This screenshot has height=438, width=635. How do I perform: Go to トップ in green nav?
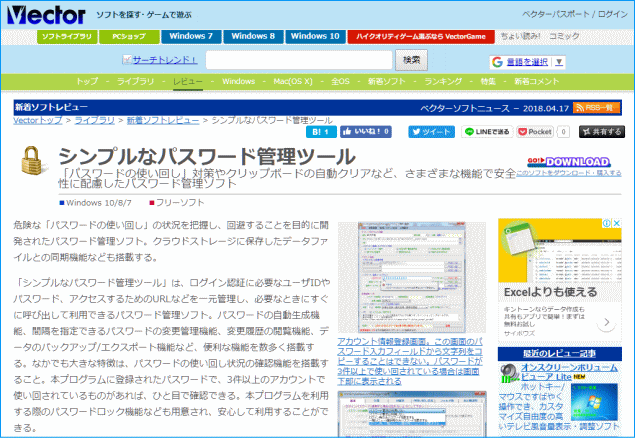pyautogui.click(x=87, y=81)
